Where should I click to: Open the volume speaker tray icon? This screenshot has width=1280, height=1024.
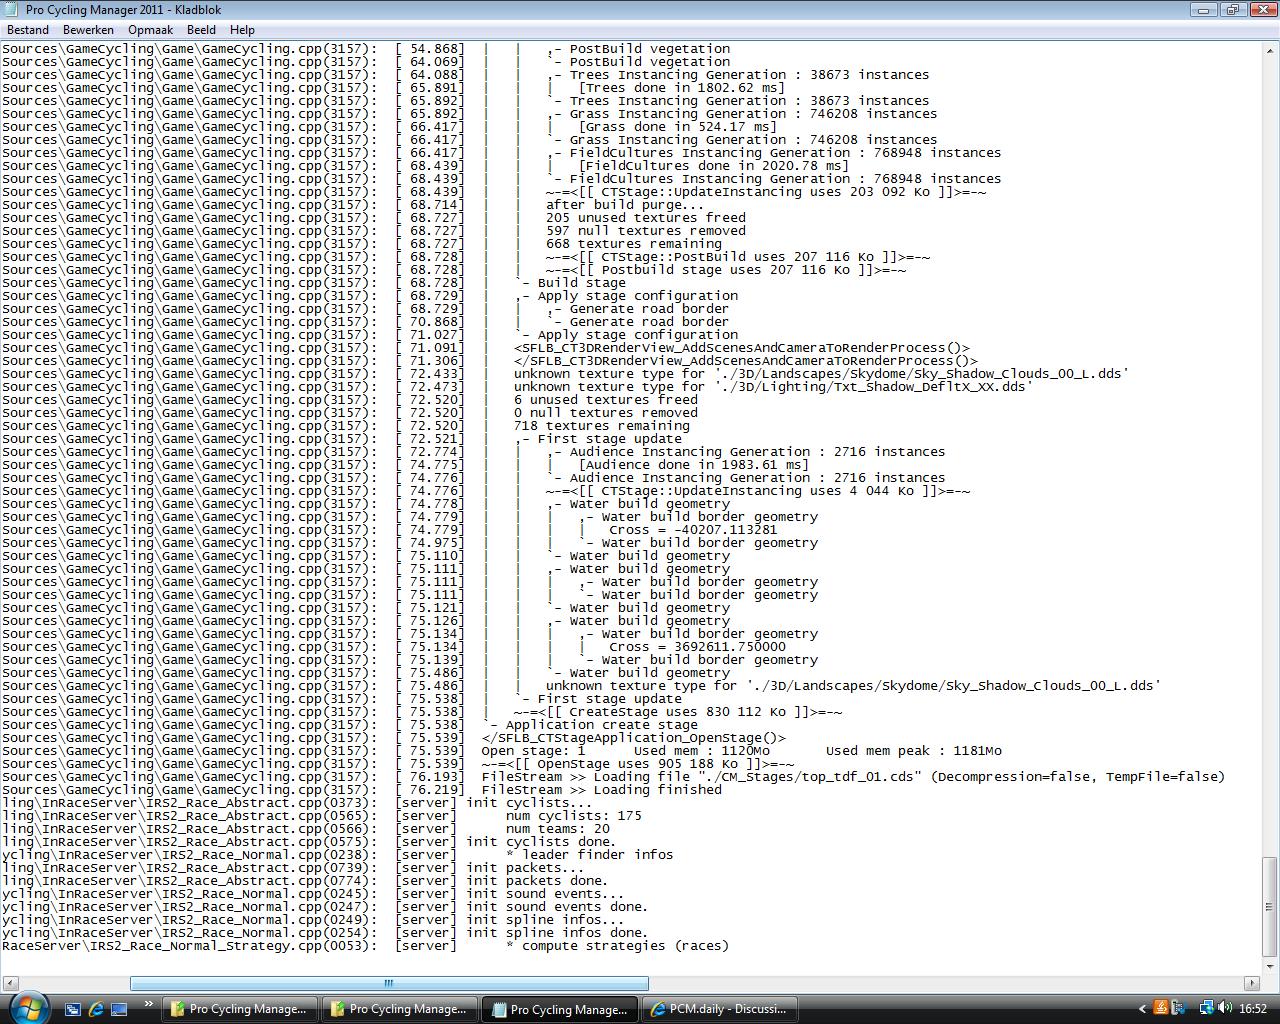(x=1225, y=1008)
